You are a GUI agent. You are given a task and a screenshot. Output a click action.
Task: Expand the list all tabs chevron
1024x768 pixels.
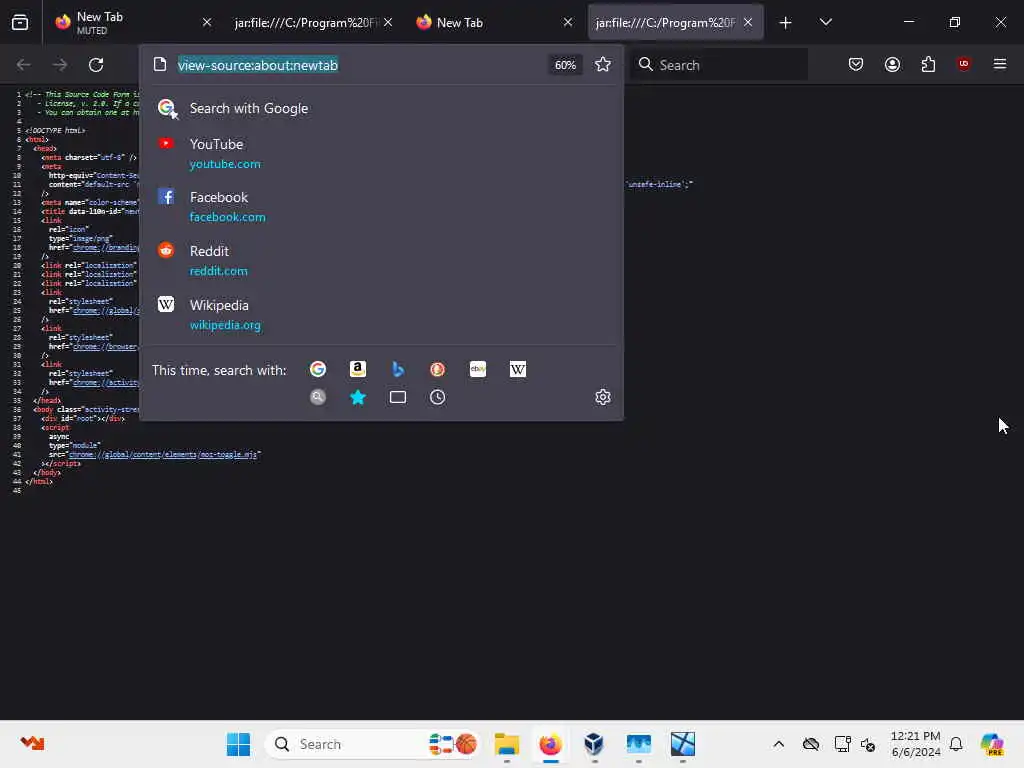click(825, 22)
